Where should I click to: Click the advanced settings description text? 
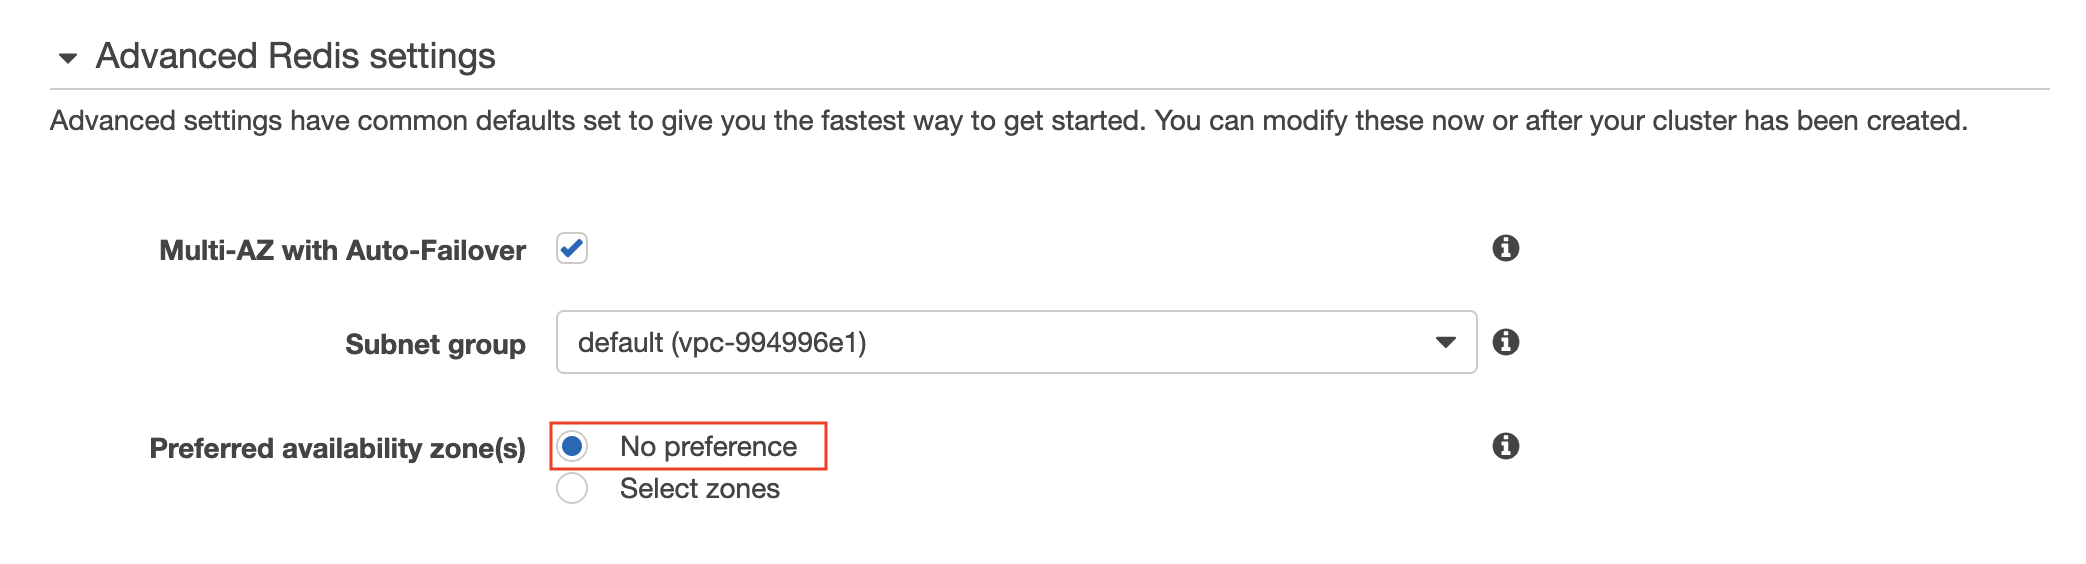pyautogui.click(x=1008, y=121)
